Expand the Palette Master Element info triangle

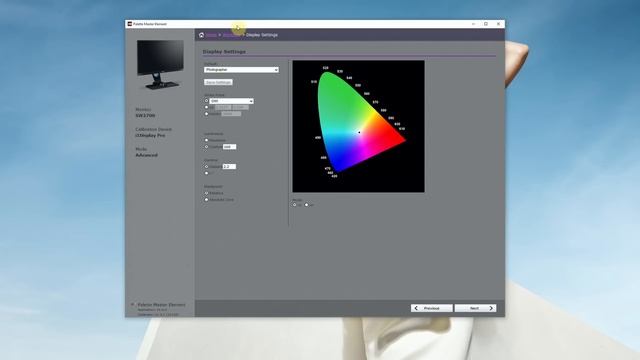pyautogui.click(x=132, y=304)
